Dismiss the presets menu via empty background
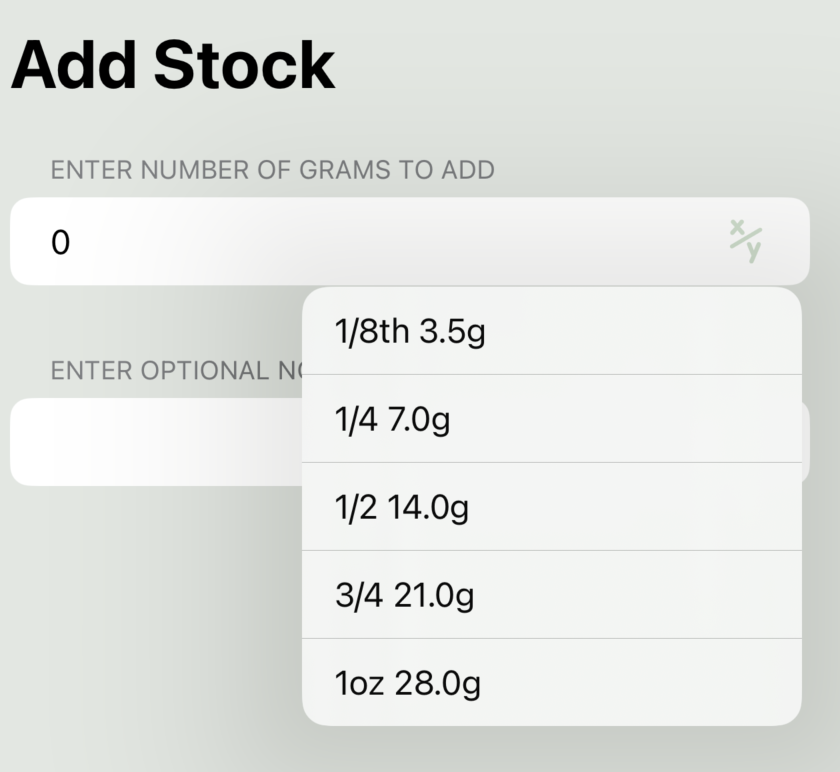The width and height of the screenshot is (840, 772). (150, 620)
